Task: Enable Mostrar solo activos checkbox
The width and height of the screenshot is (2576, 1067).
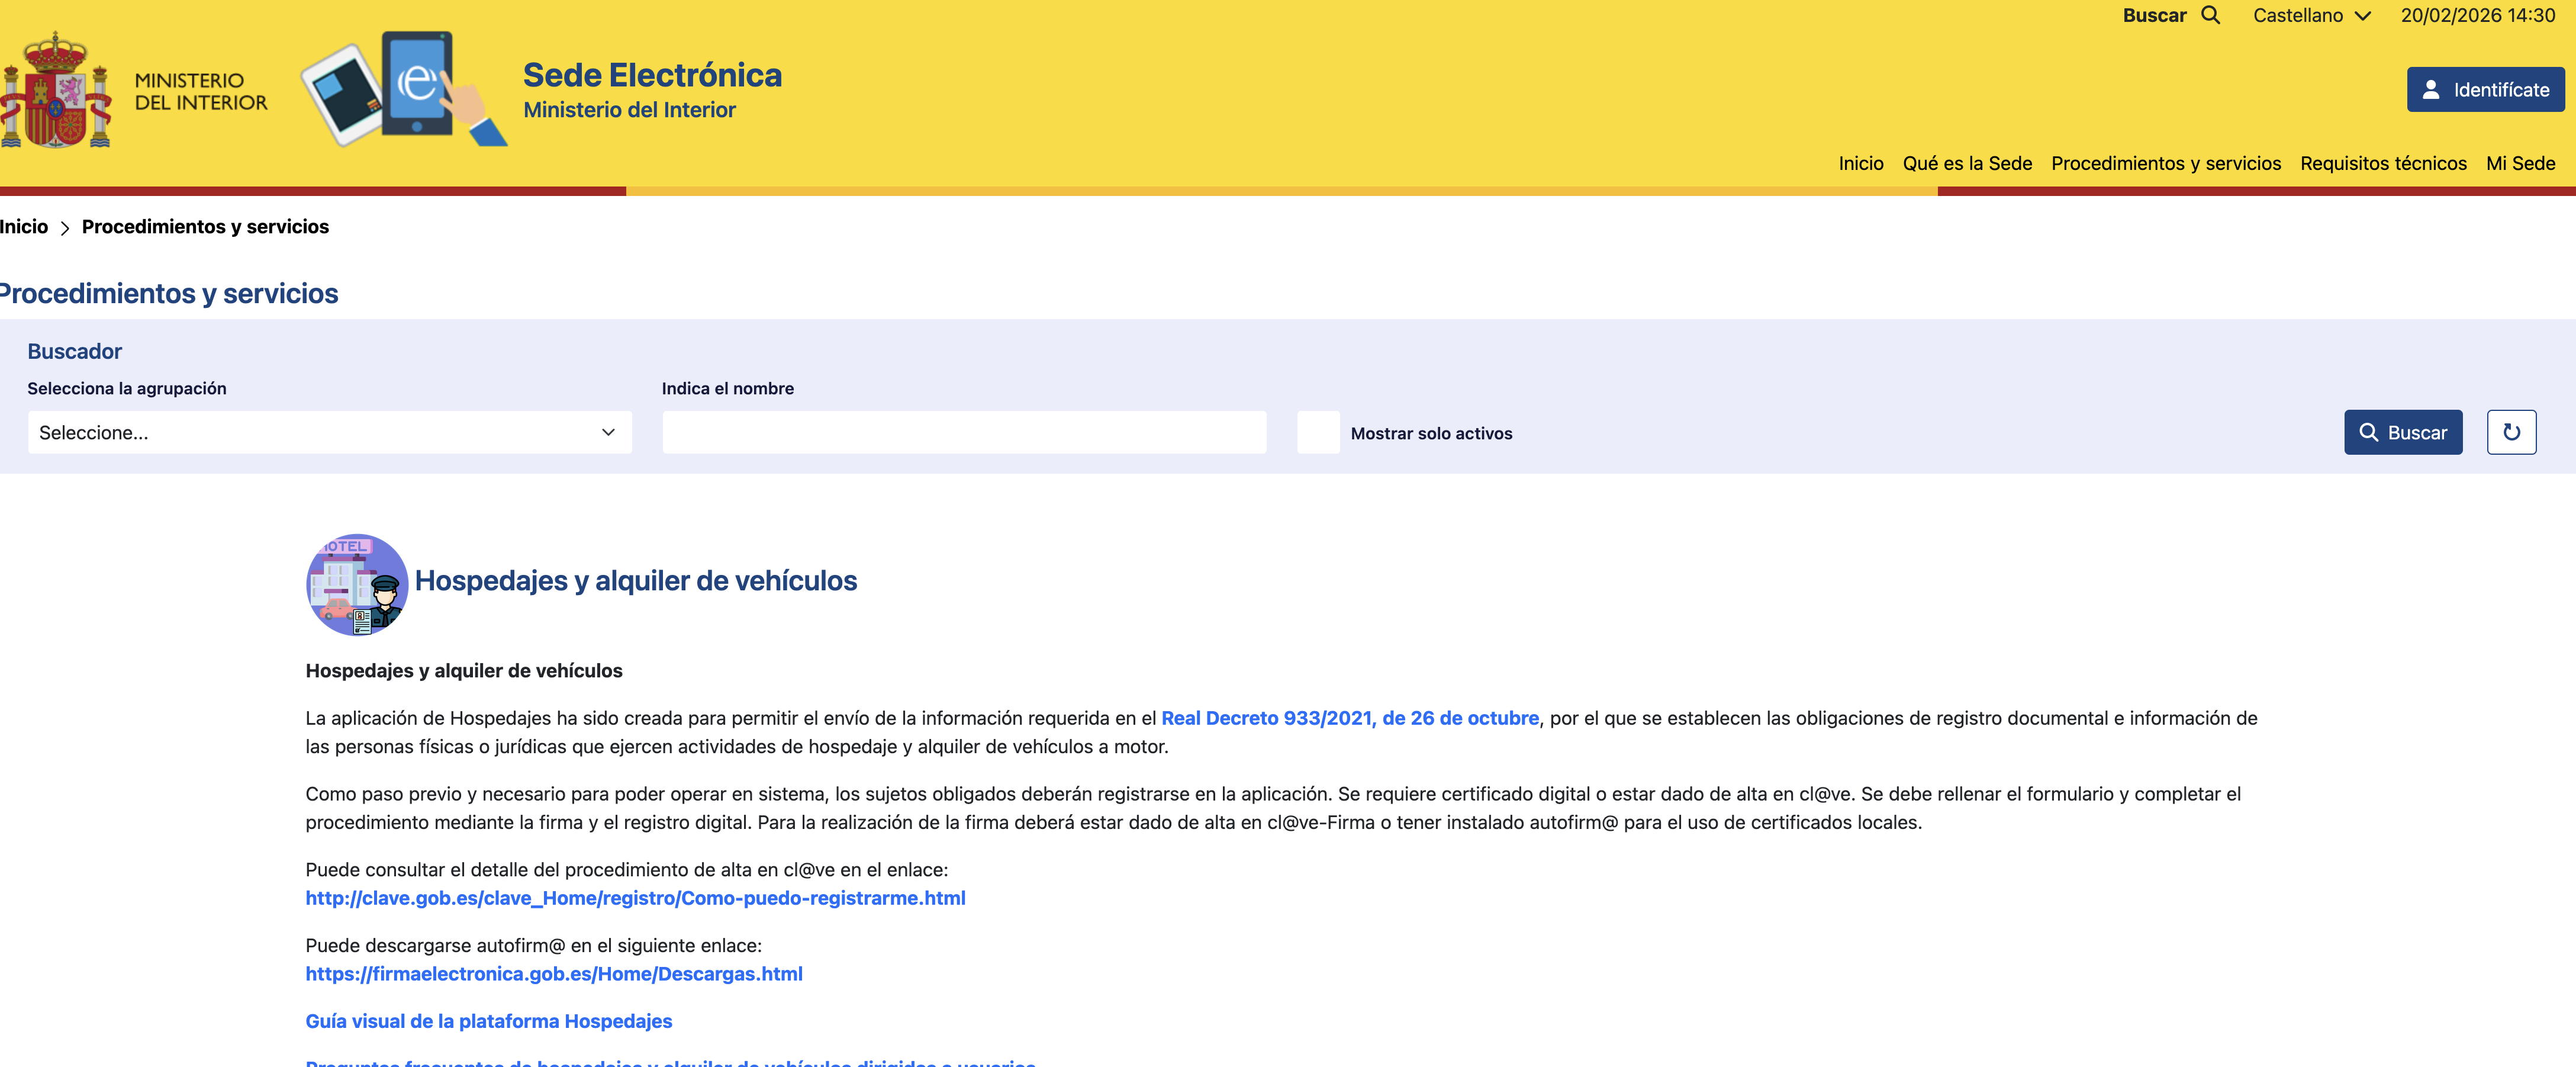Action: coord(1318,432)
